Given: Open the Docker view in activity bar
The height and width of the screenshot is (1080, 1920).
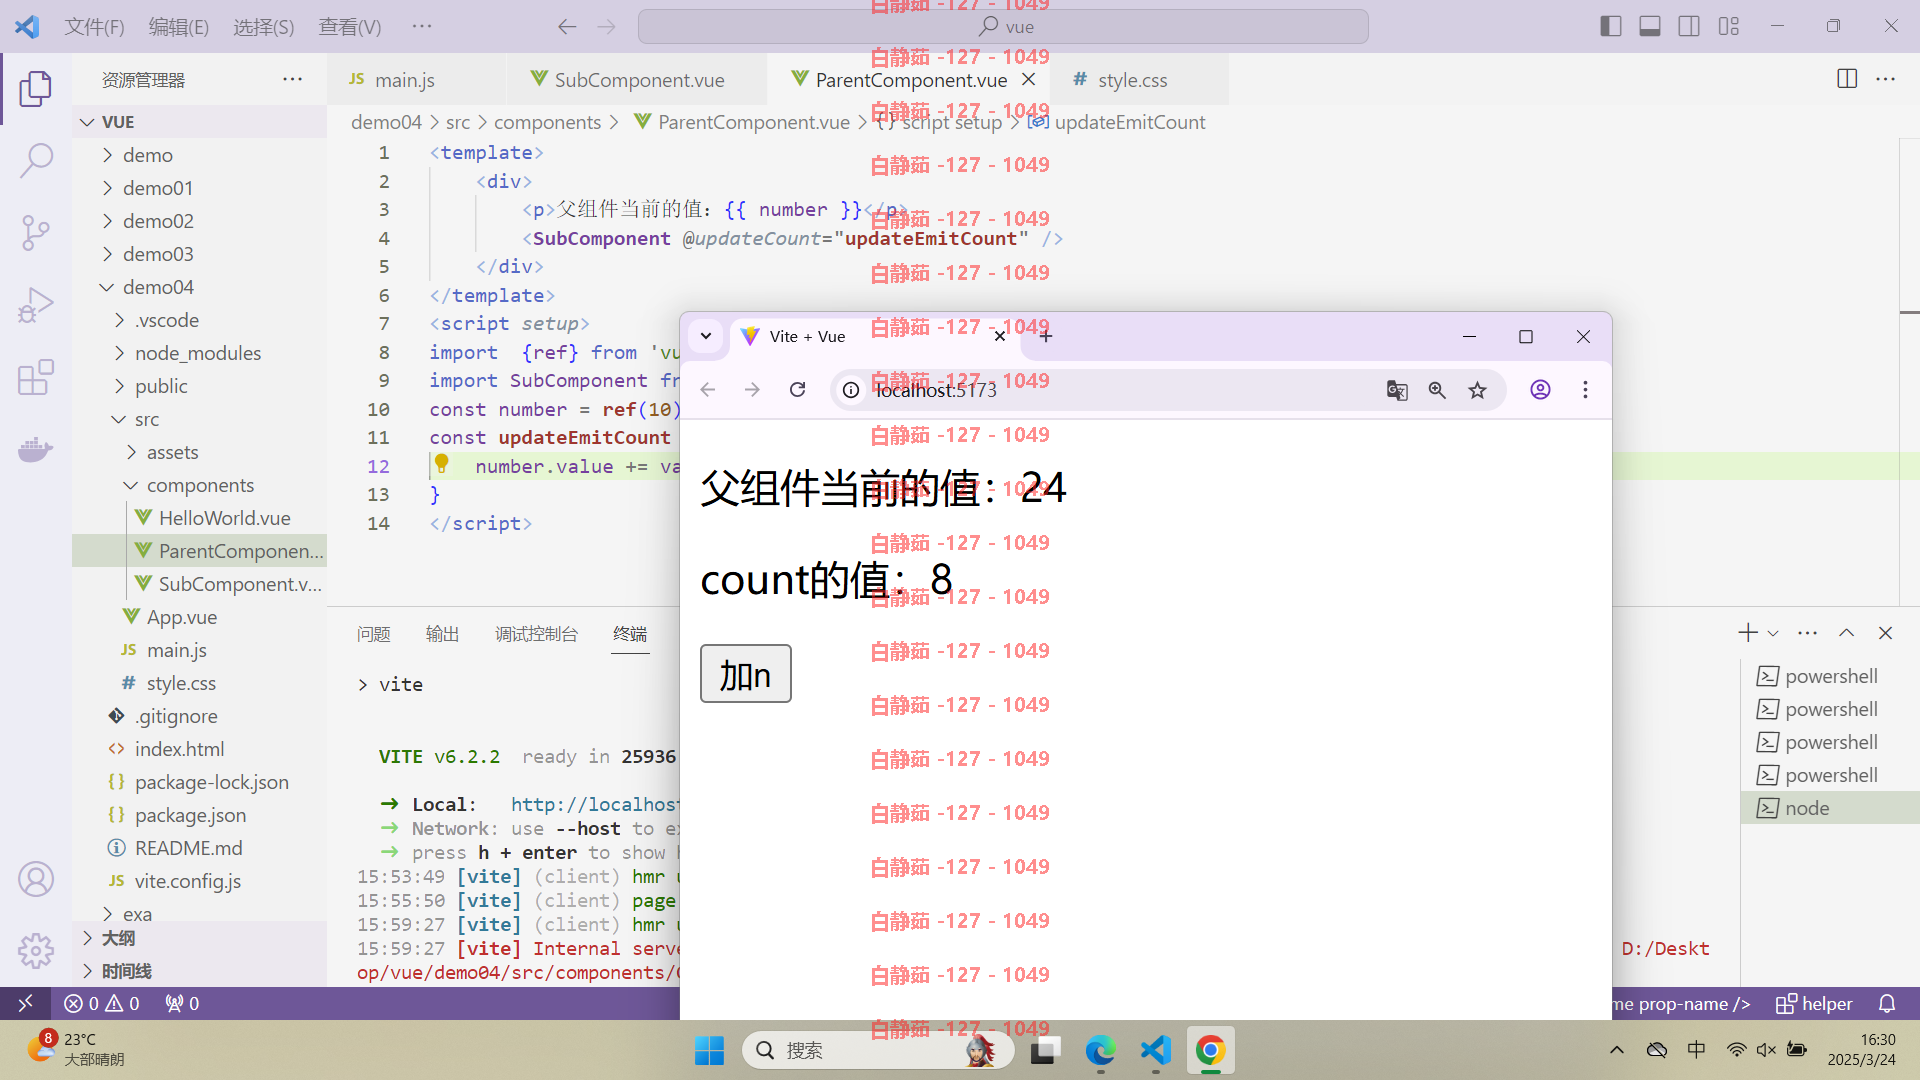Looking at the screenshot, I should tap(36, 449).
